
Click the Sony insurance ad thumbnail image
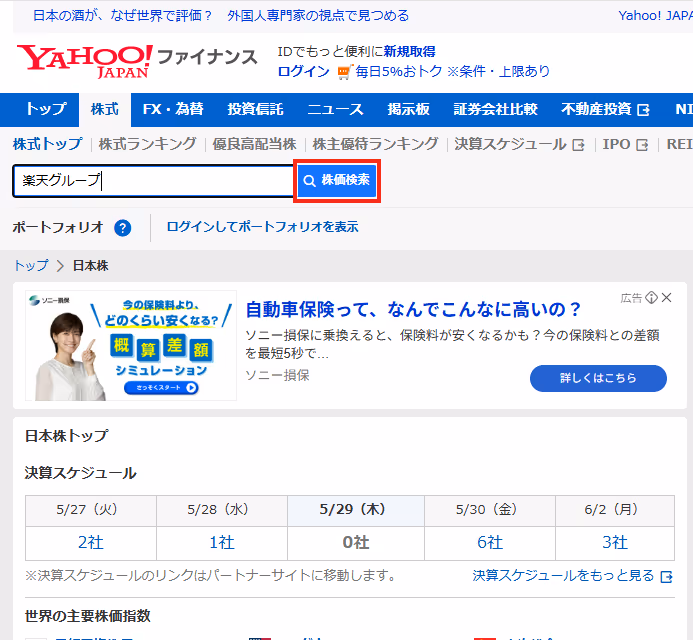click(131, 346)
